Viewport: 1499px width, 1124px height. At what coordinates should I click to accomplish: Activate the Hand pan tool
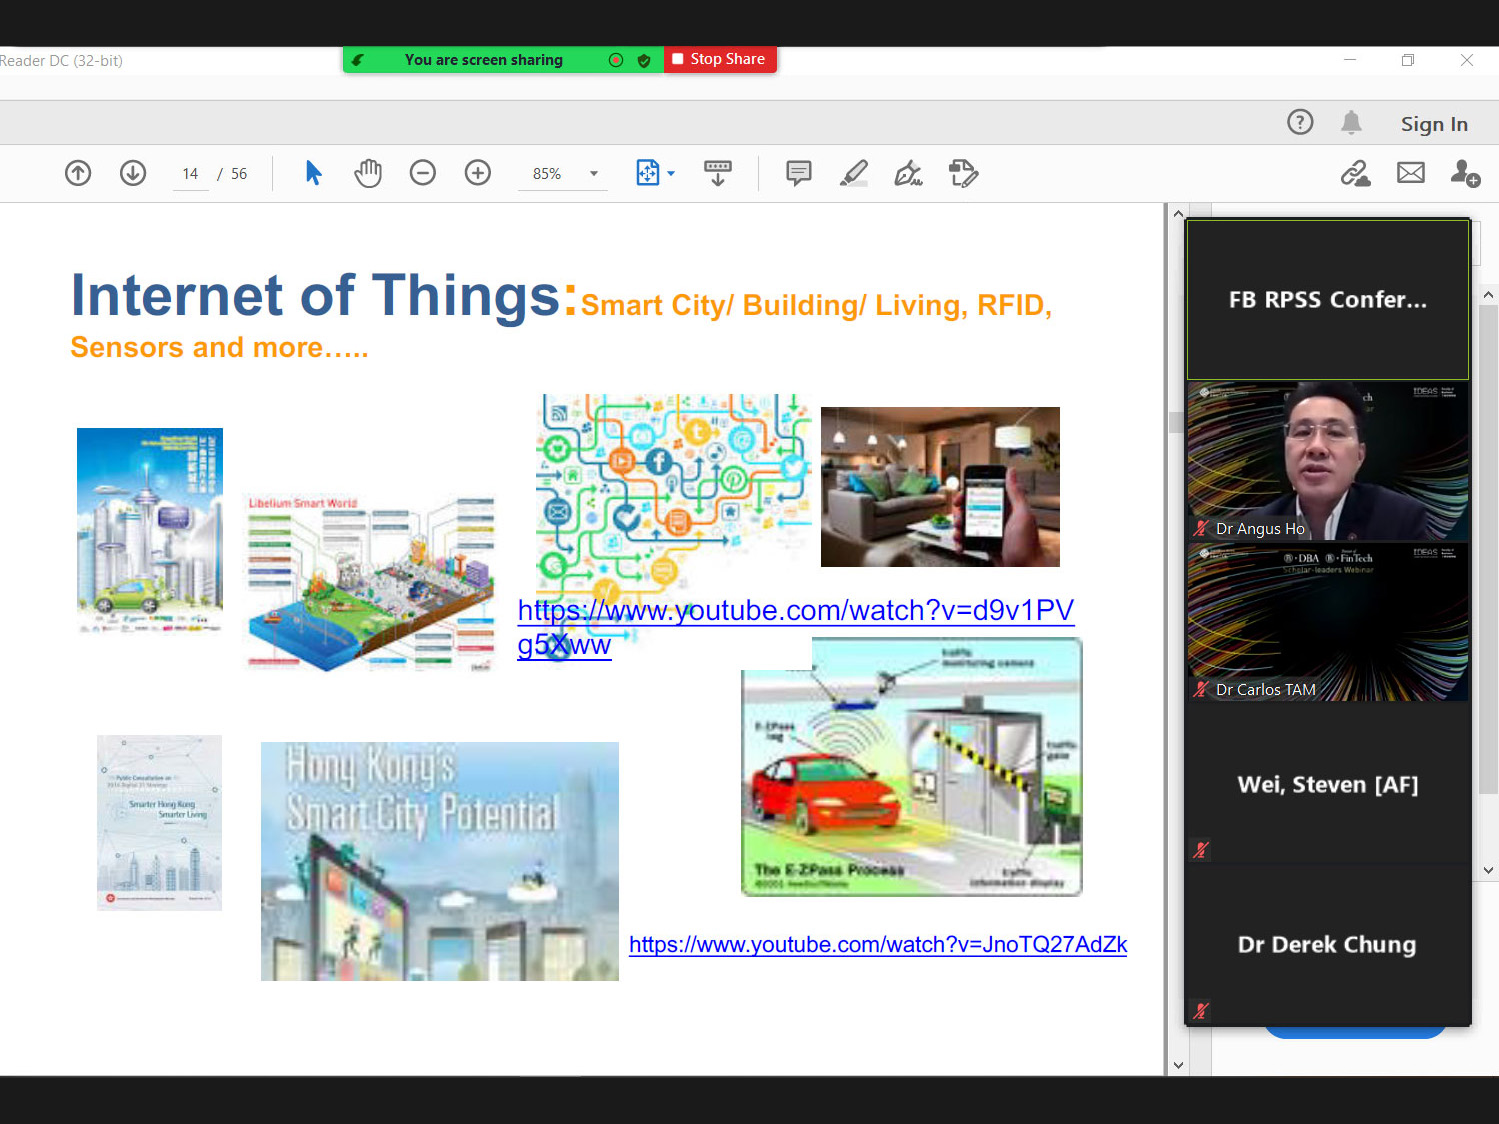click(368, 173)
